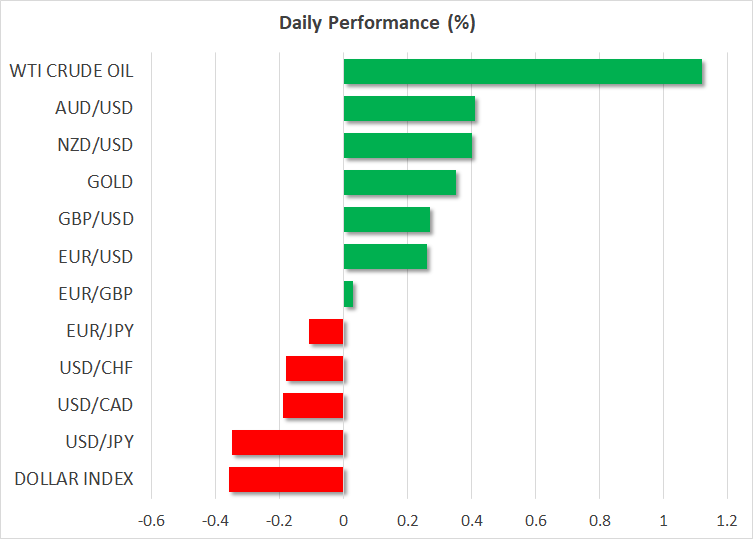Click the NZD/USD bar

click(407, 145)
